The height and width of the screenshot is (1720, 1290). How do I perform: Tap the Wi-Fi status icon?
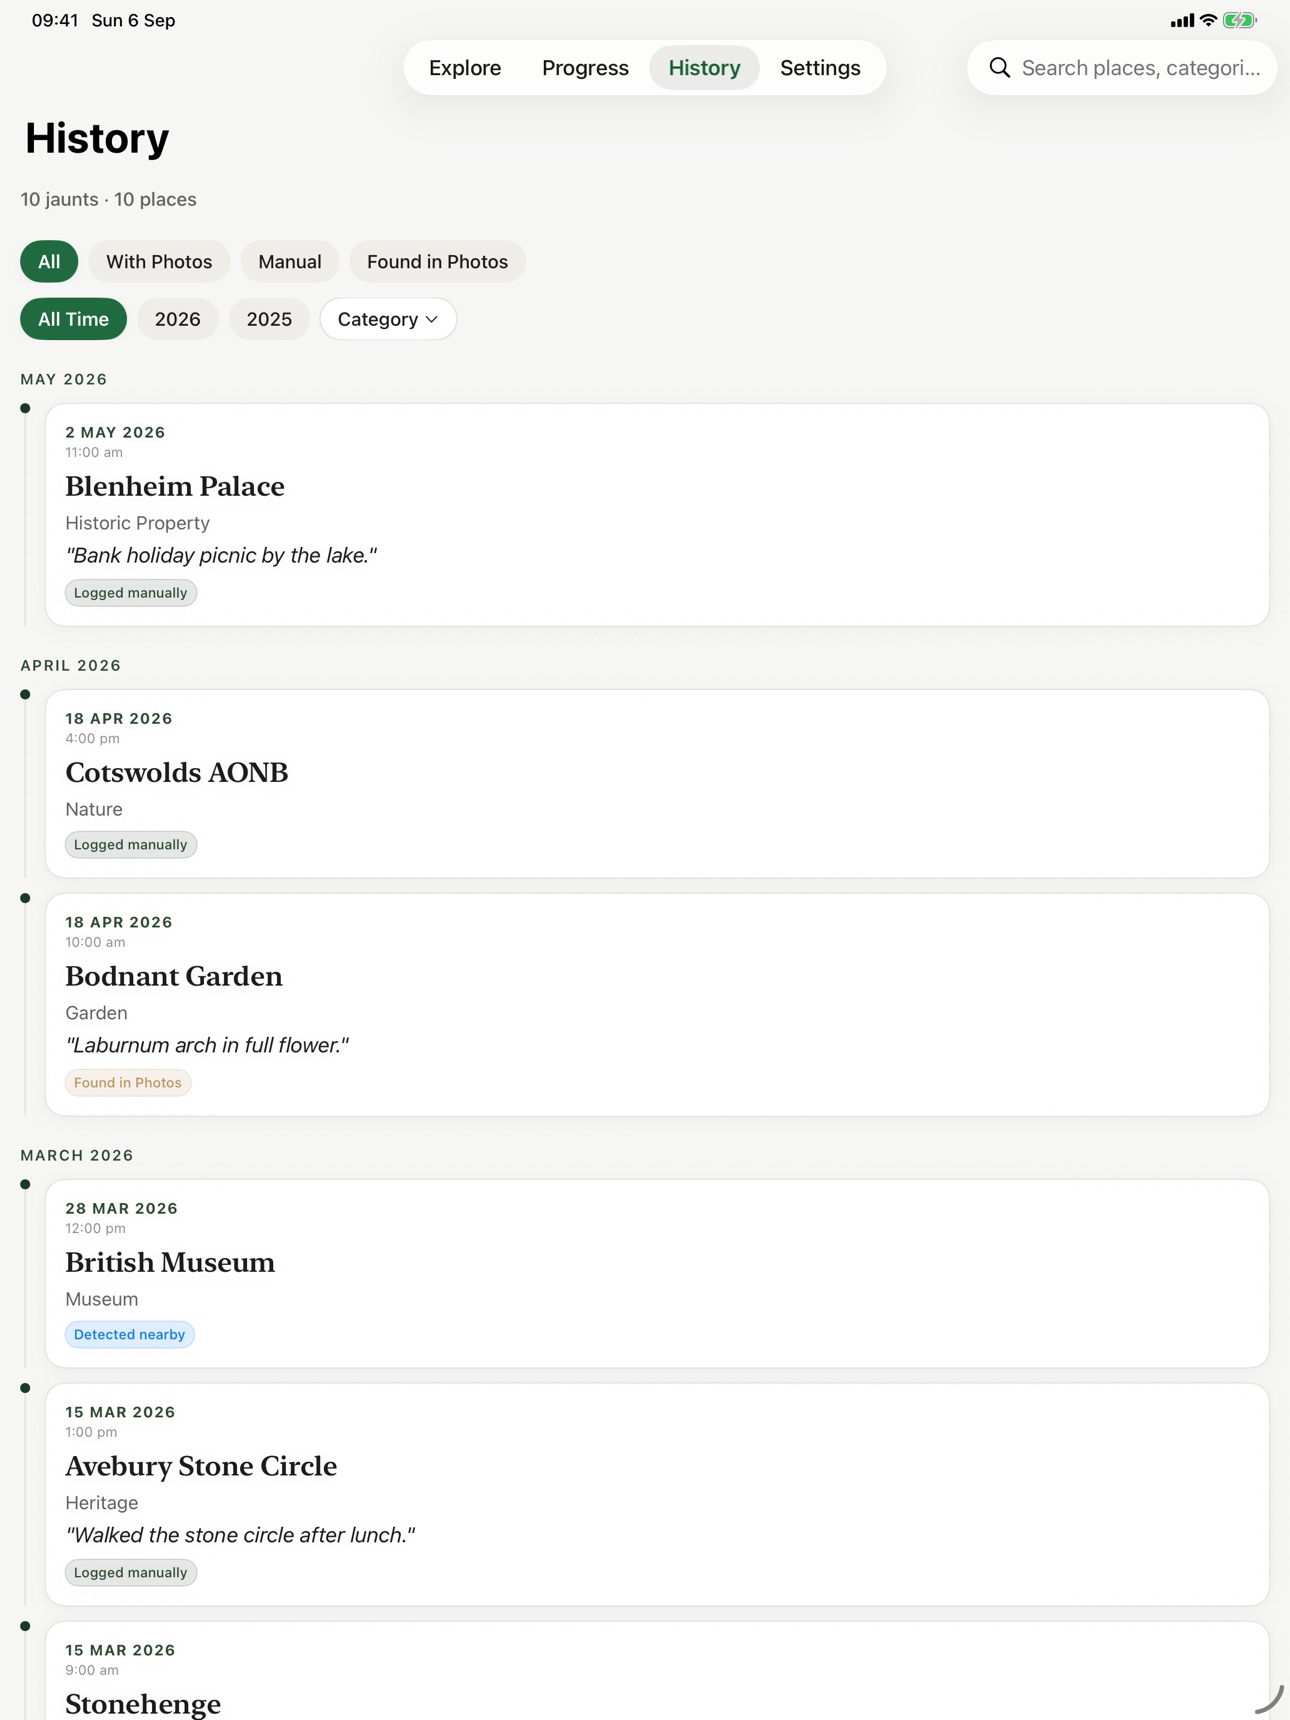click(x=1208, y=20)
